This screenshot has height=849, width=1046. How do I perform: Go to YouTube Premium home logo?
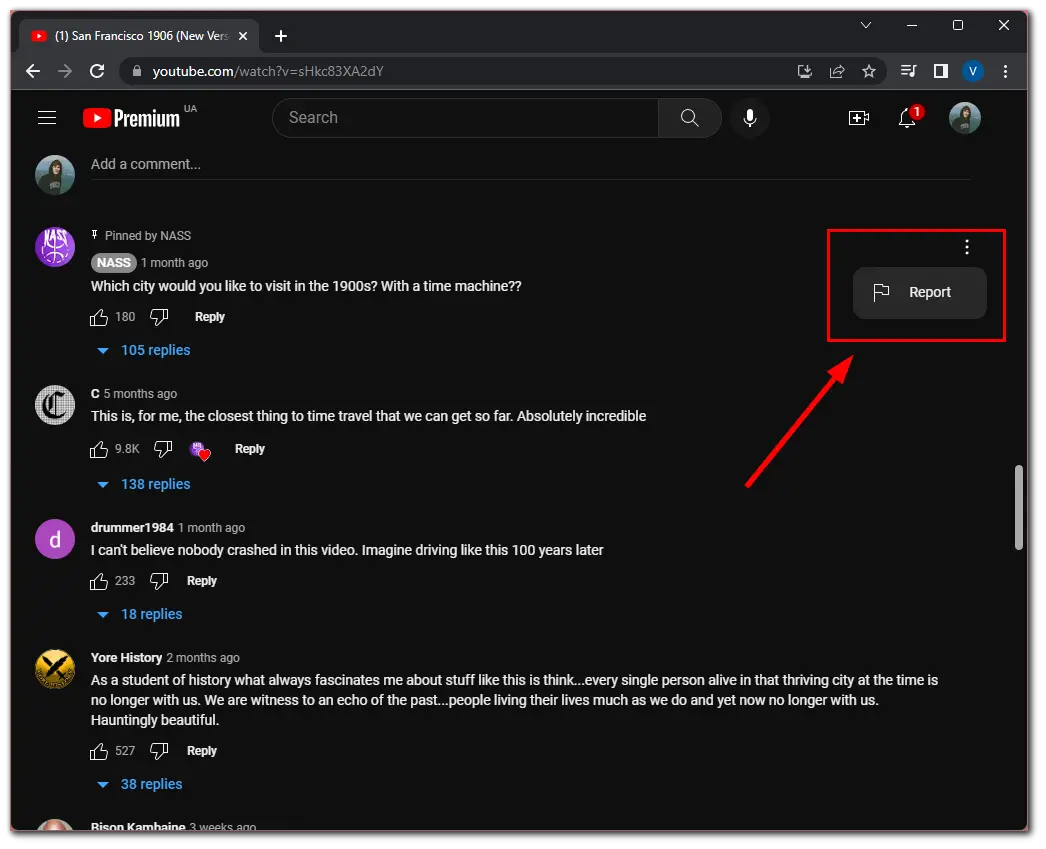pyautogui.click(x=132, y=118)
